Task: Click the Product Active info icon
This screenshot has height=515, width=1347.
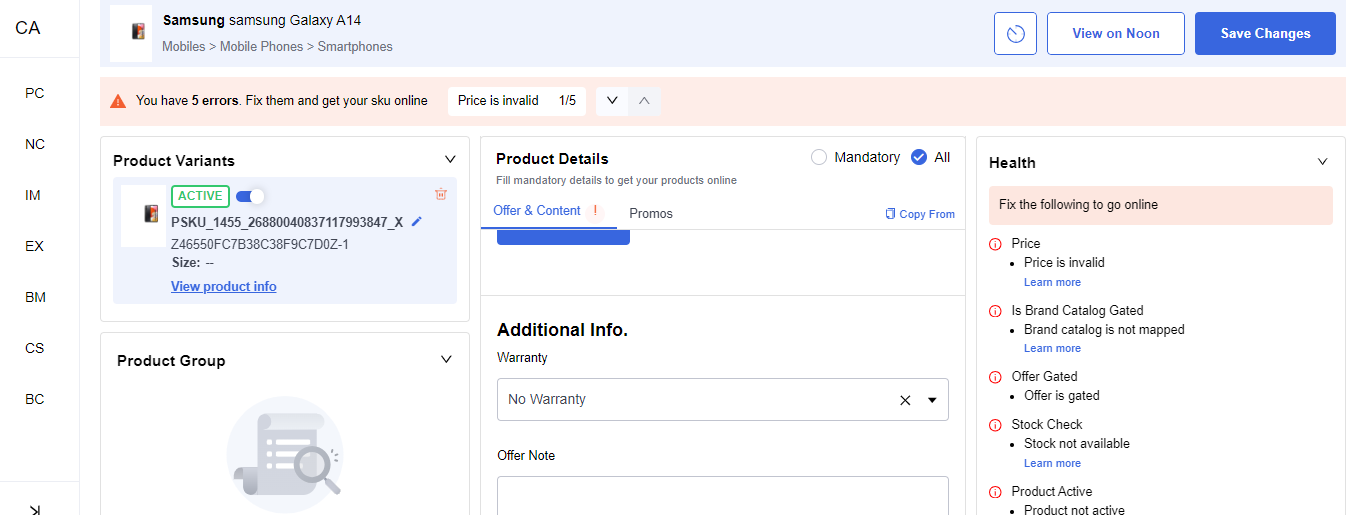Action: click(x=995, y=492)
